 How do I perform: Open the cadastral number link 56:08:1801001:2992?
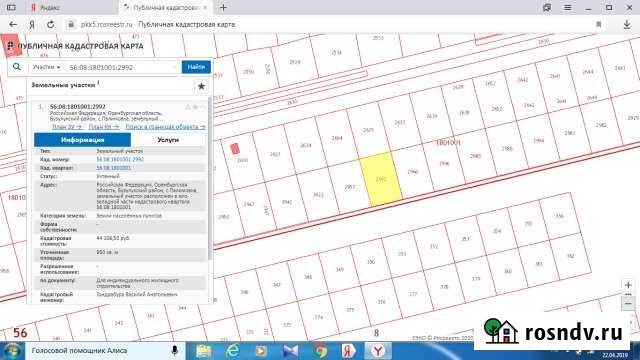coord(120,159)
